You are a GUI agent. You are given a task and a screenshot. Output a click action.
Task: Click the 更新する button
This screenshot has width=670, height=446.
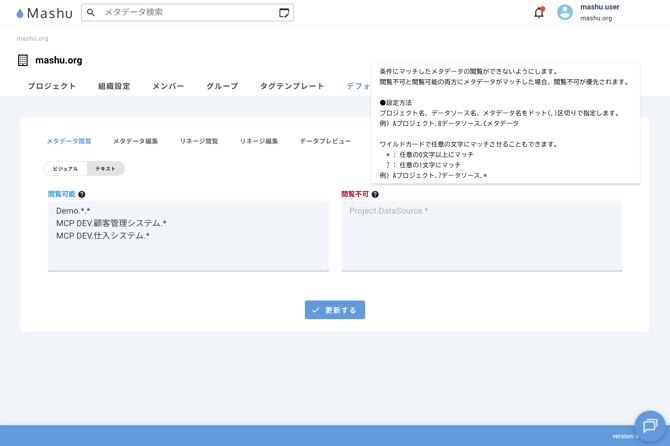pos(335,310)
